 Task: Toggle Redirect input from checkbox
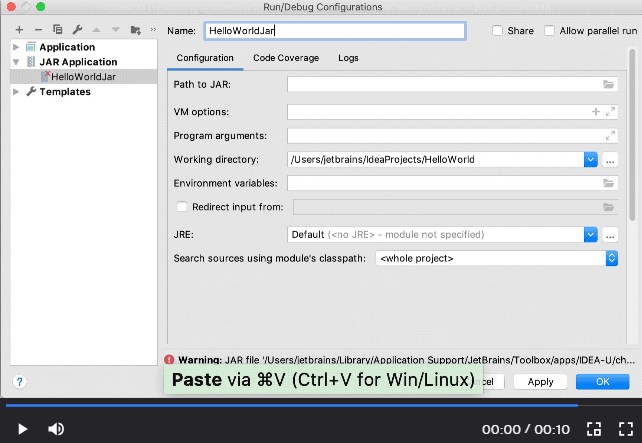182,207
